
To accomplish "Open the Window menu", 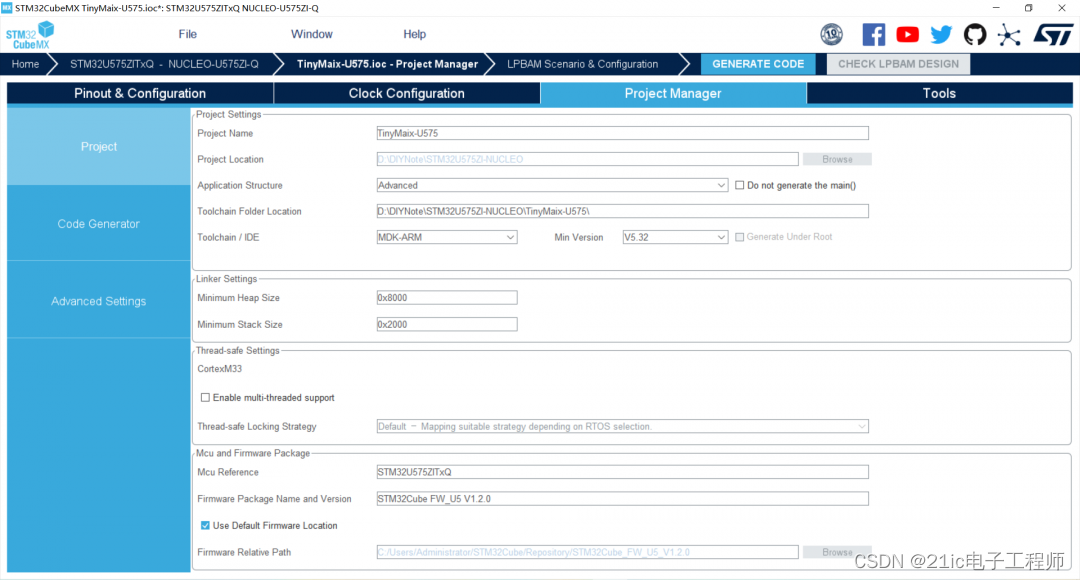I will (x=311, y=34).
